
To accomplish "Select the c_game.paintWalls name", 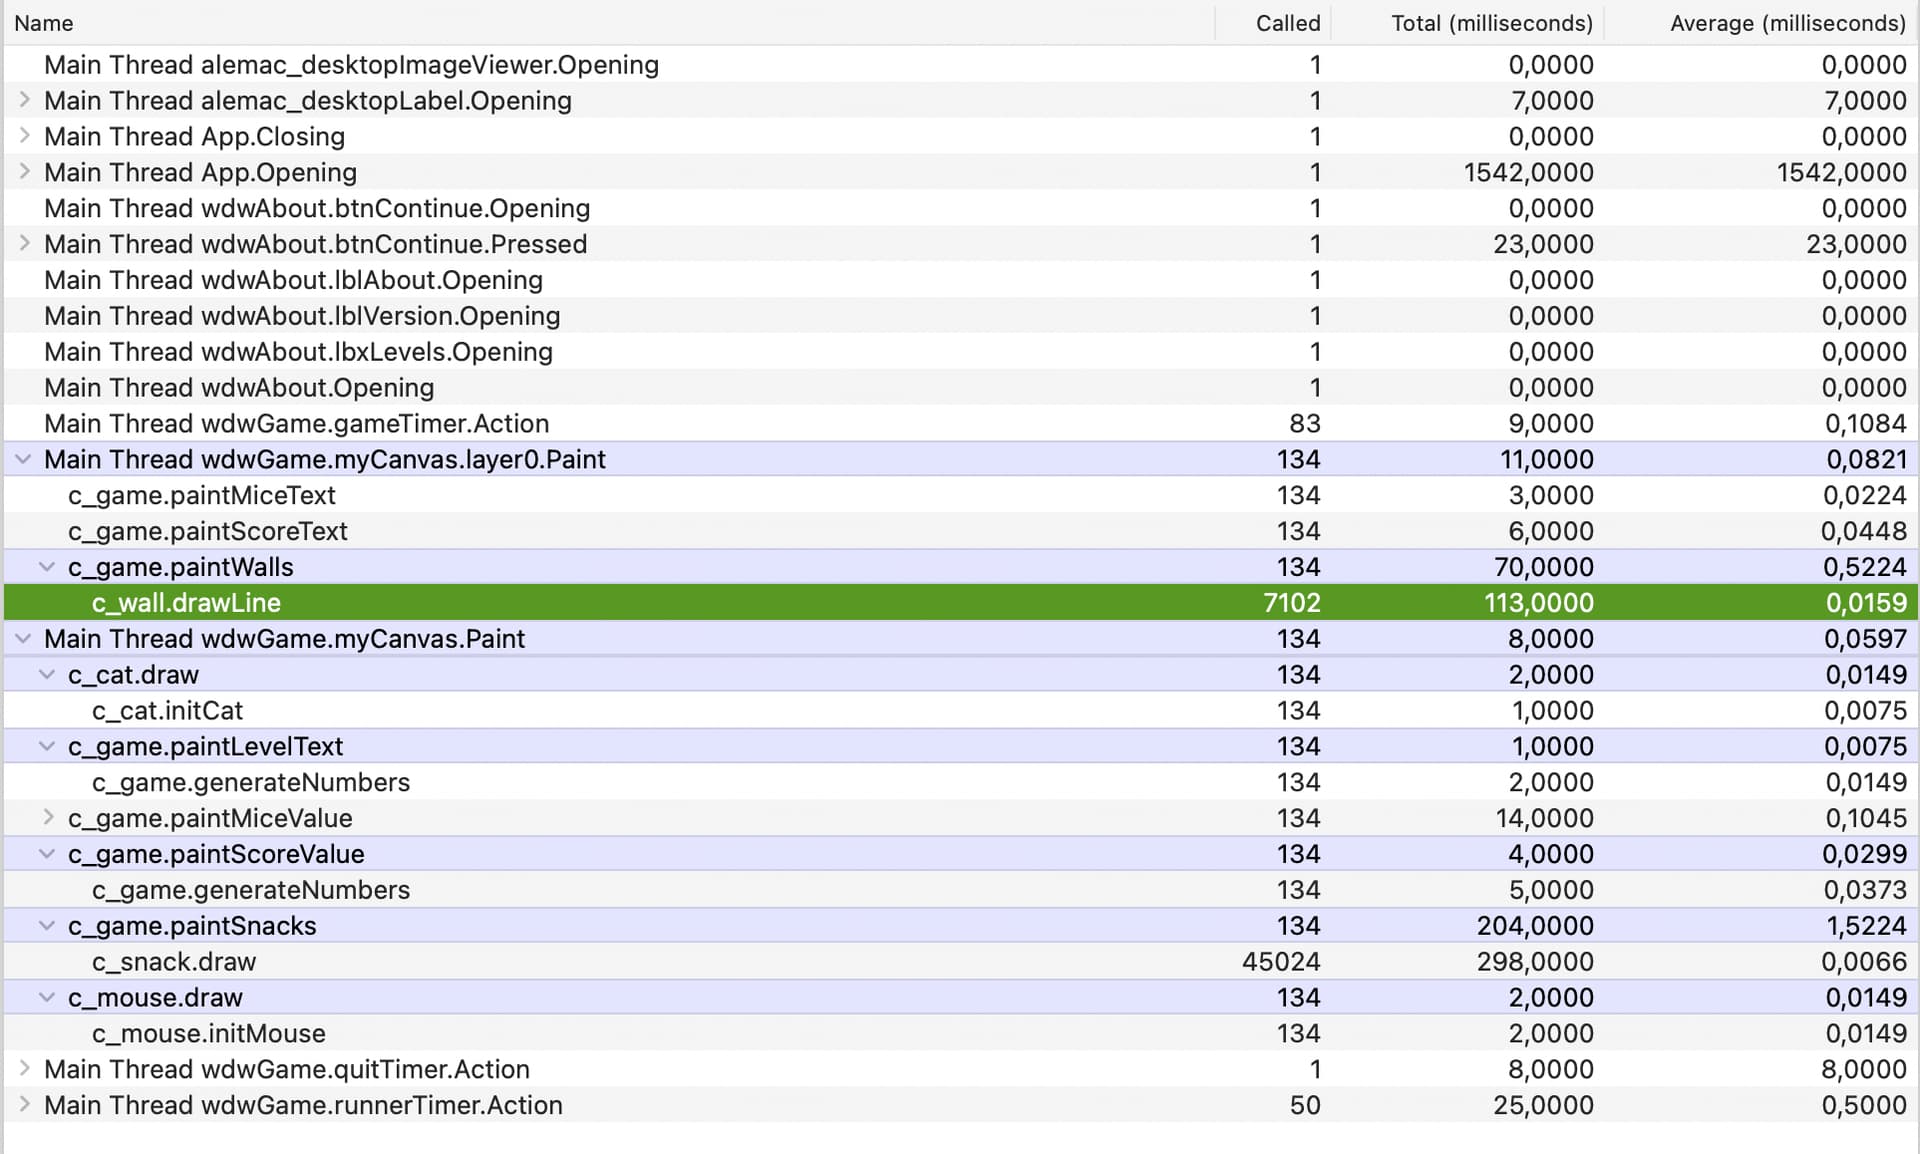I will pos(181,568).
